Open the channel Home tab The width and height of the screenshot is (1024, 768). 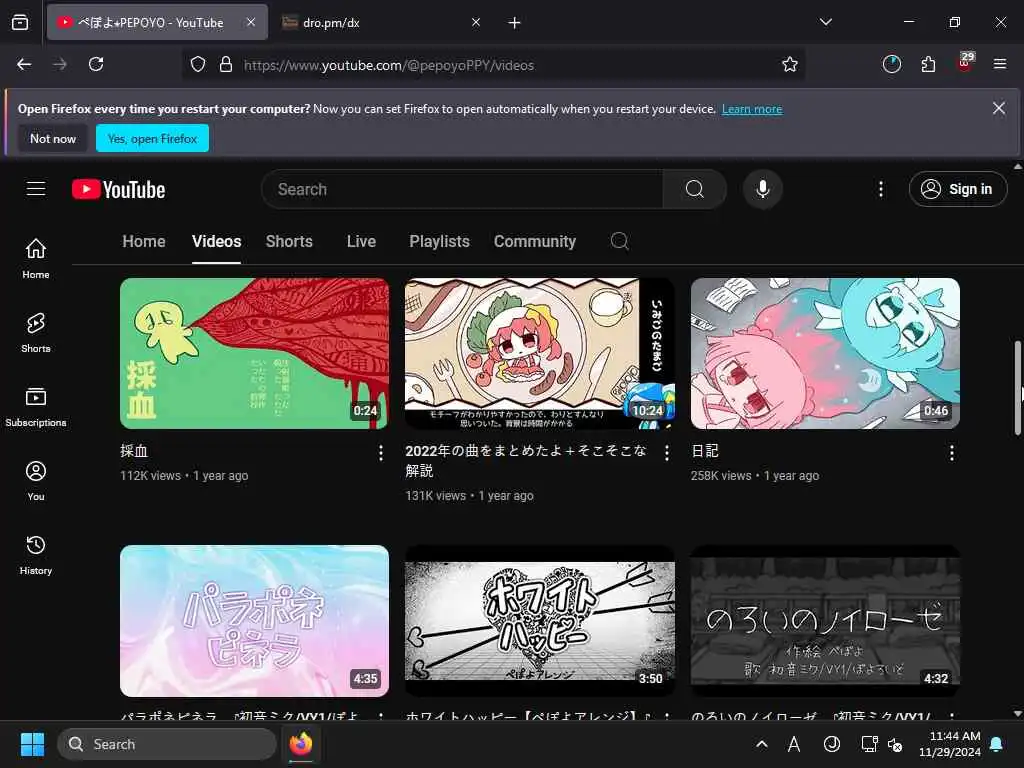coord(144,242)
